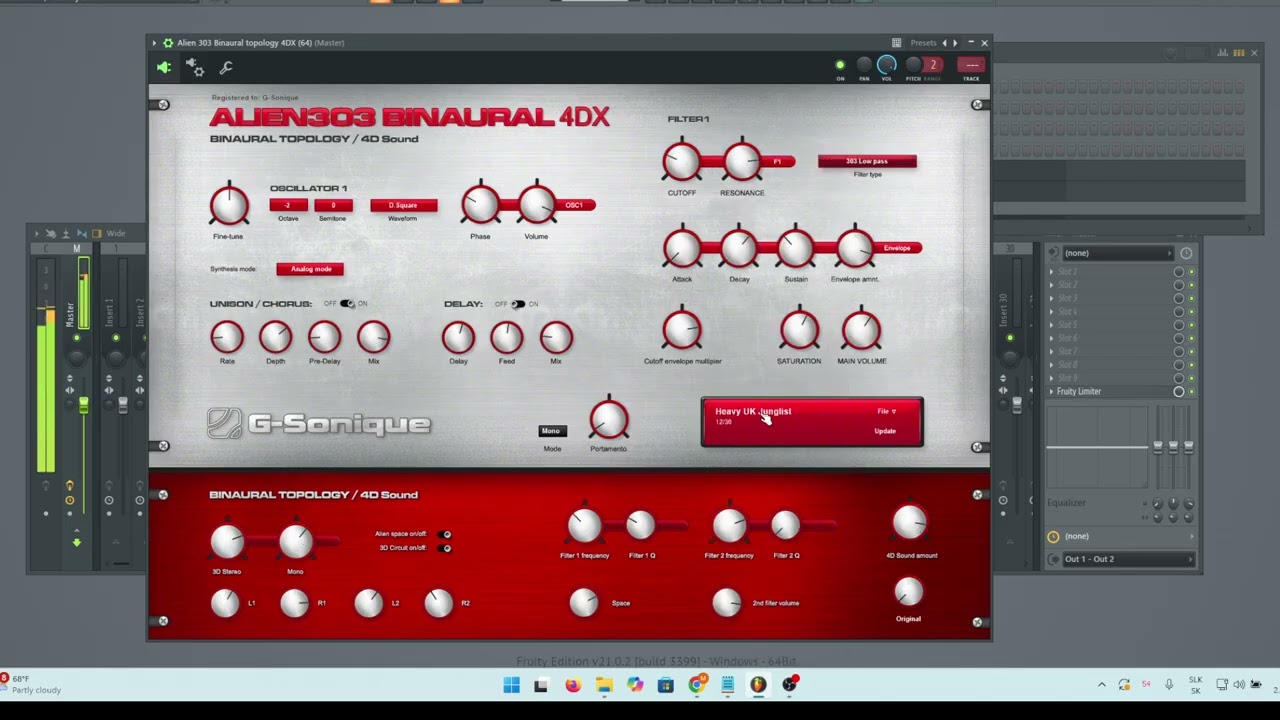Screen dimensions: 1280x720
Task: Click the PAN knob in plugin wrapper
Action: coord(864,65)
